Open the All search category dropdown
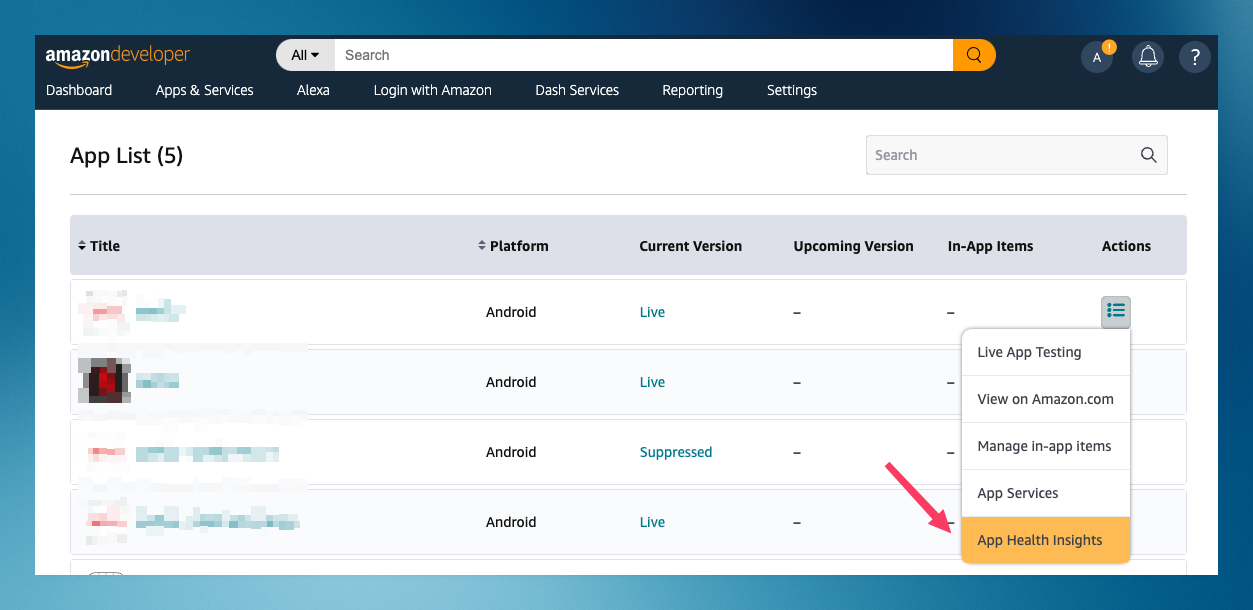 [304, 55]
